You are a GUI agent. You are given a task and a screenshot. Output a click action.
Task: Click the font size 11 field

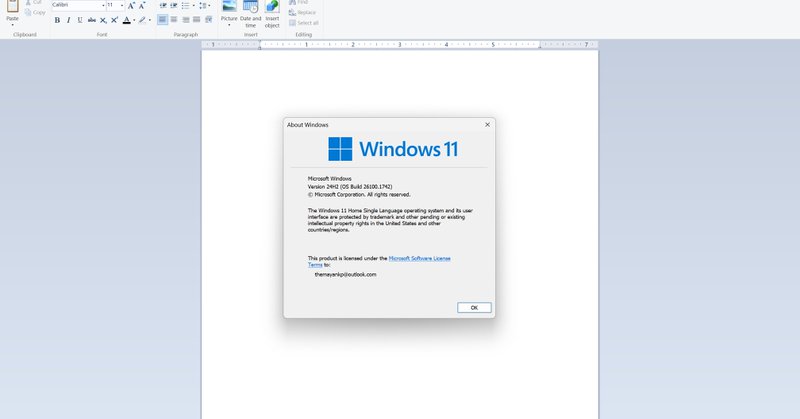tap(112, 5)
